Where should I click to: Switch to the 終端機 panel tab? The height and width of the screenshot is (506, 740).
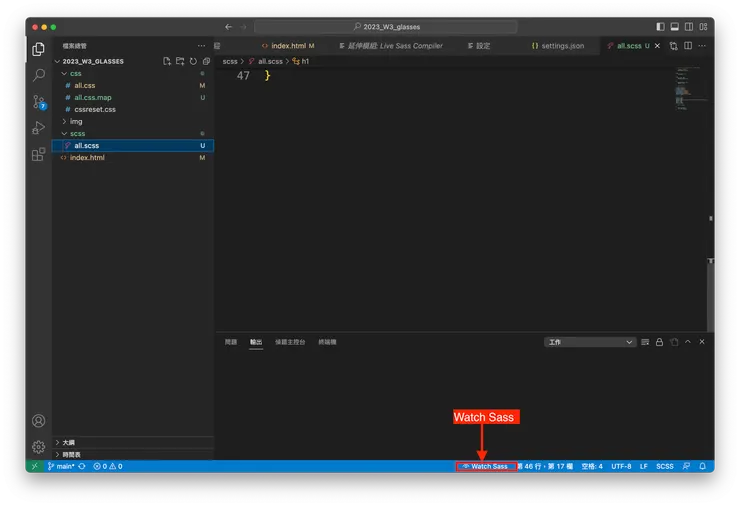coord(327,342)
